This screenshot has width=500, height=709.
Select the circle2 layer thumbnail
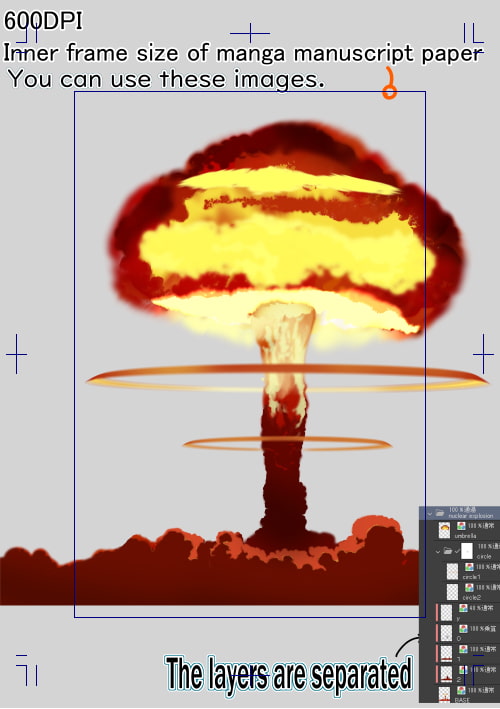(x=453, y=592)
